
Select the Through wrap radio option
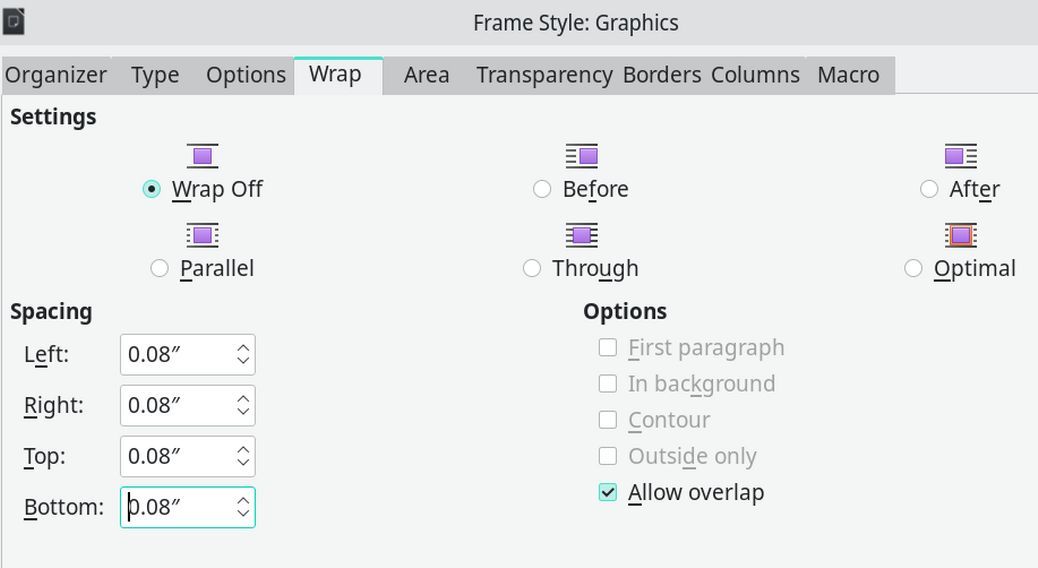pos(532,268)
